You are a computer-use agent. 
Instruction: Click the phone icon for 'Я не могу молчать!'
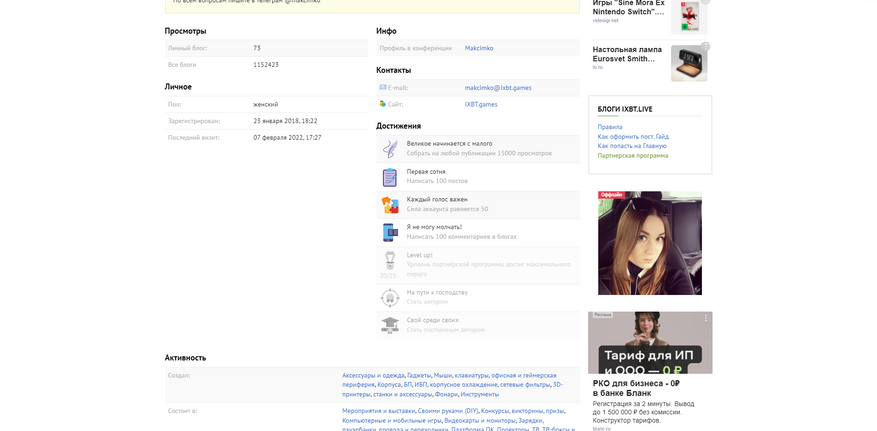(x=390, y=233)
